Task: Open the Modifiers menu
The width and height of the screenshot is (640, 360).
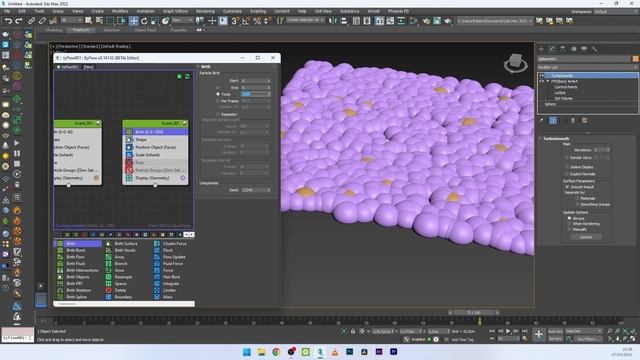Action: pyautogui.click(x=120, y=11)
